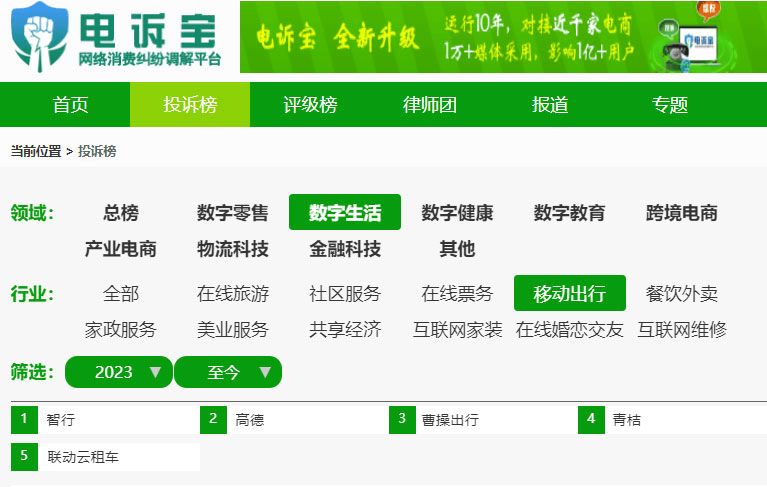Image resolution: width=767 pixels, height=487 pixels.
Task: Filter by 互联网维修 industry
Action: point(681,330)
